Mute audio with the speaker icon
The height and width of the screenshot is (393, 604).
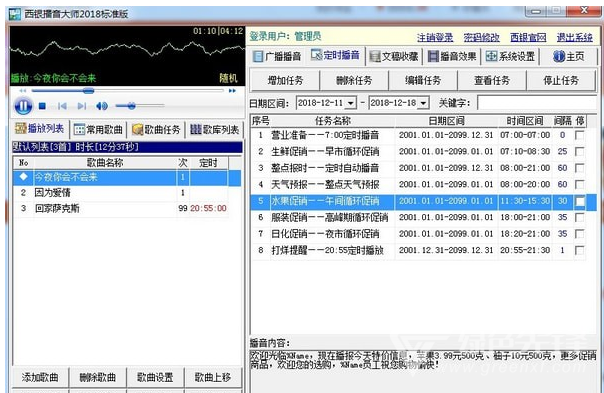click(x=102, y=106)
